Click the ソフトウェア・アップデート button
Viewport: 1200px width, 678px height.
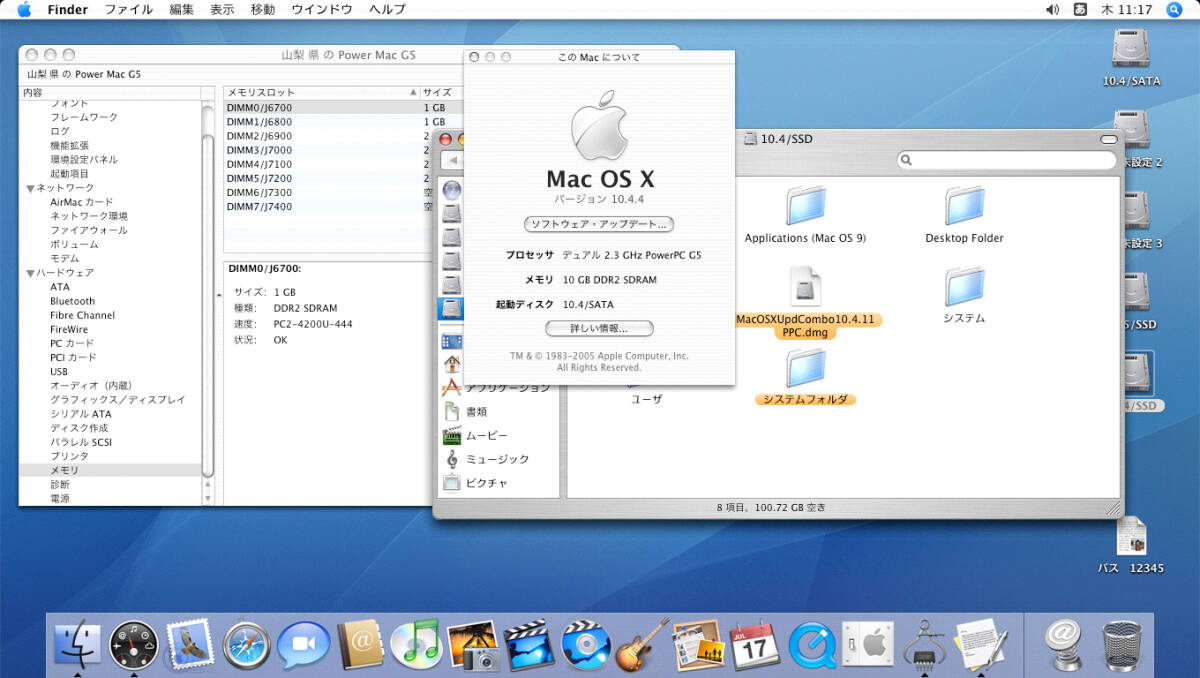600,224
